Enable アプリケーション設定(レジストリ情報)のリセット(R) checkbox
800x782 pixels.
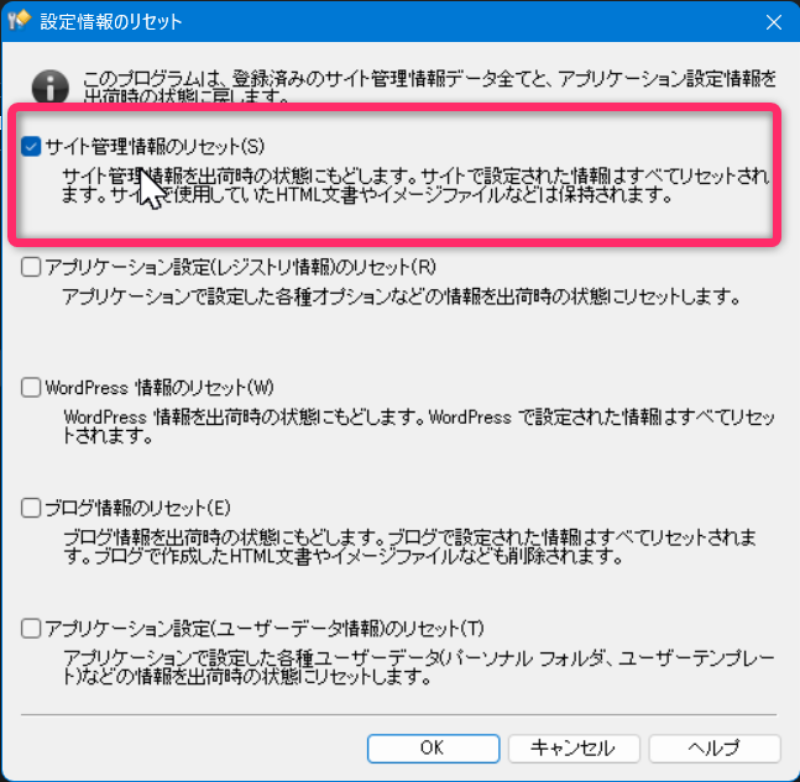point(31,267)
